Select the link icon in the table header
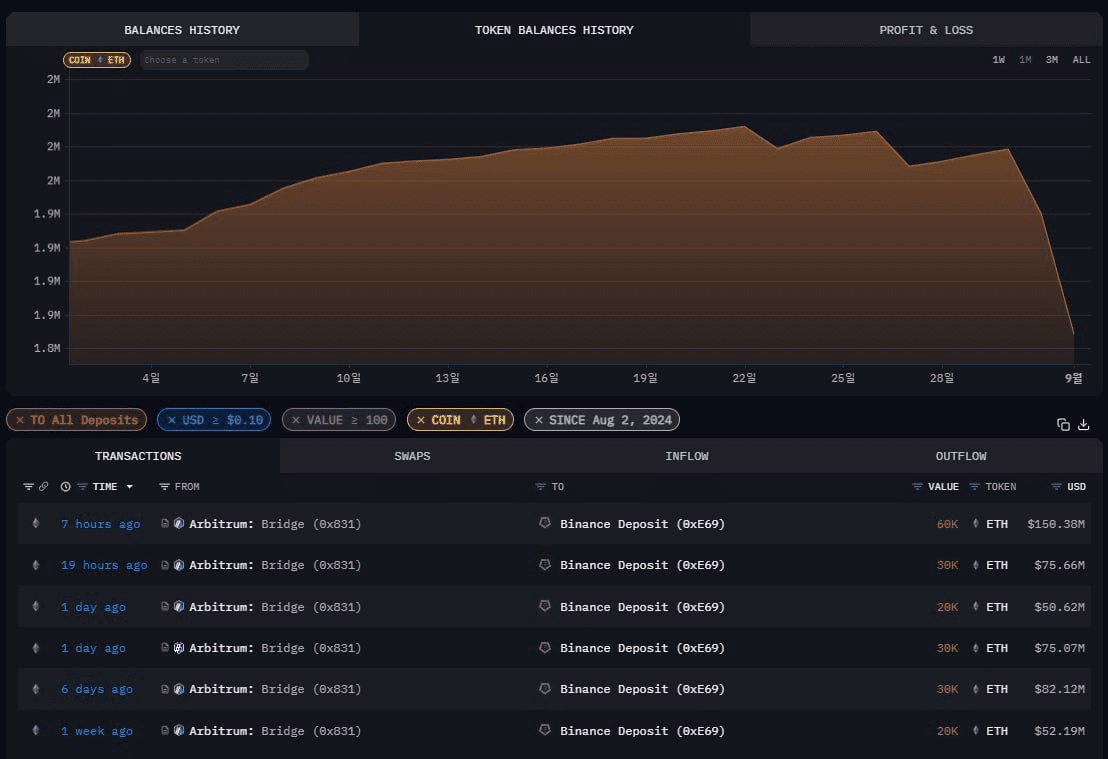 click(x=43, y=486)
